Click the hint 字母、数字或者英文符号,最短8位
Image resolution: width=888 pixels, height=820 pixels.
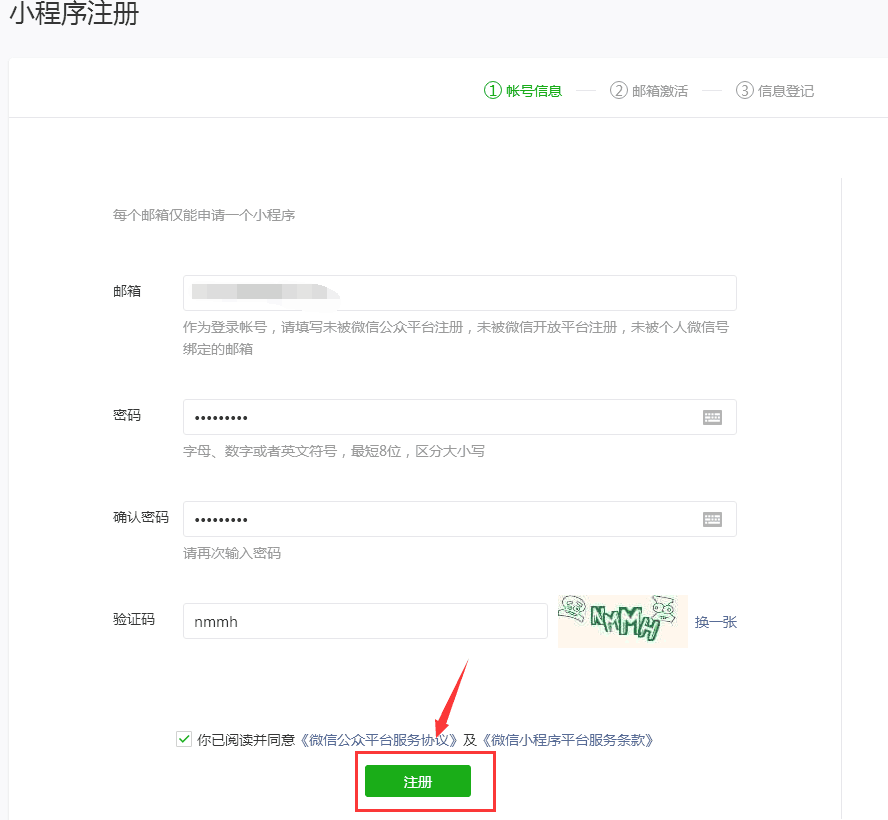pyautogui.click(x=292, y=451)
